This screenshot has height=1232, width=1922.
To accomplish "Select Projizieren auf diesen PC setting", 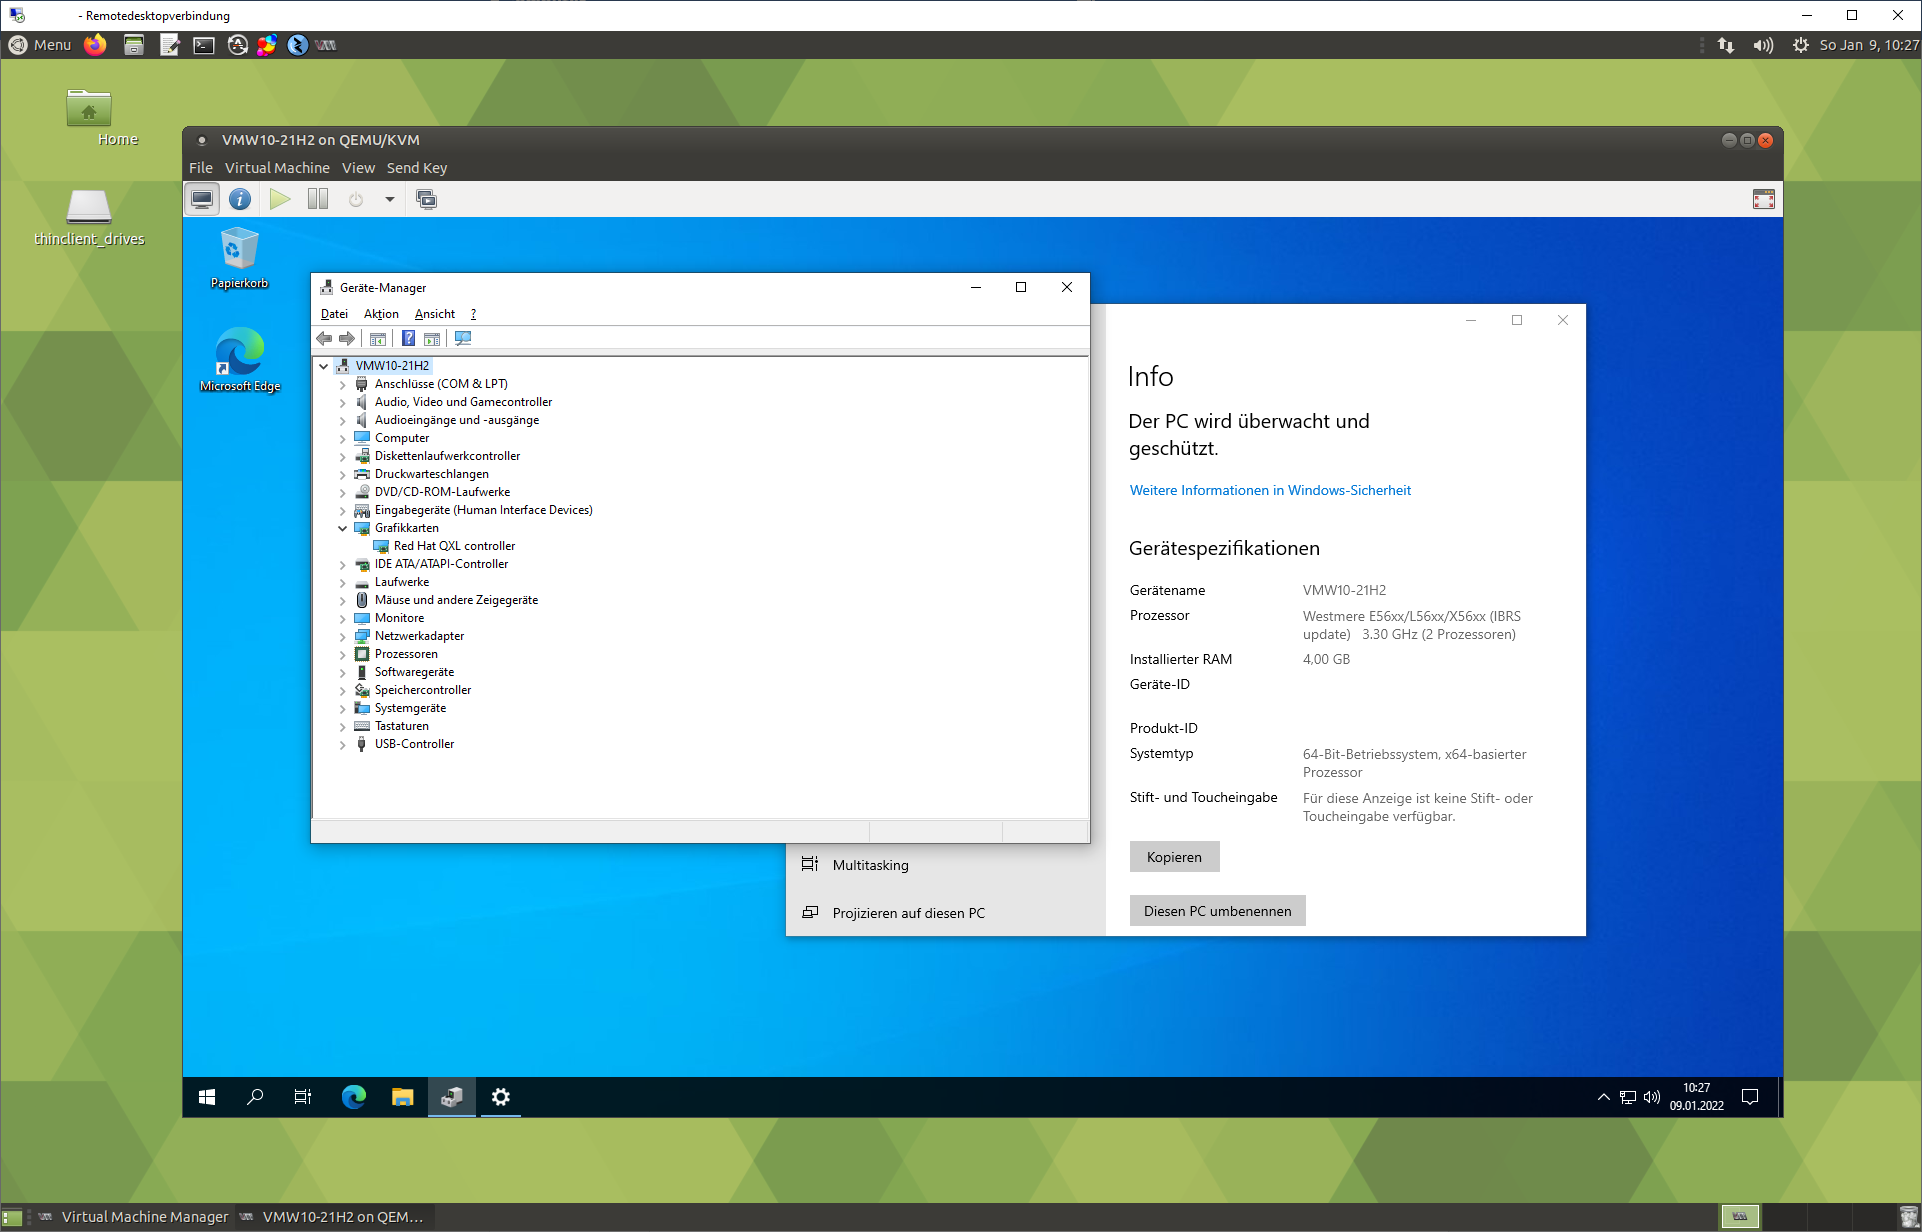I will 908,913.
